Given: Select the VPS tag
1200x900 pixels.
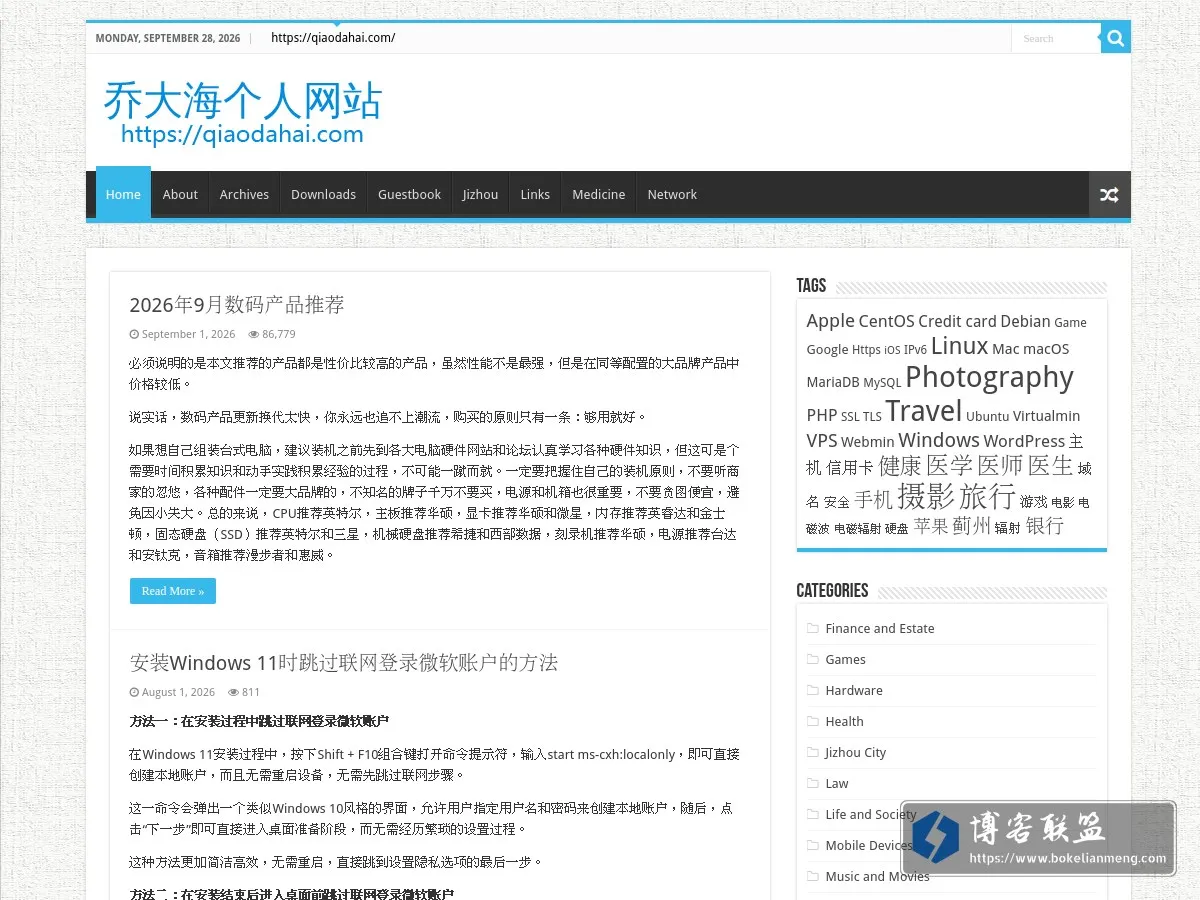Looking at the screenshot, I should point(822,441).
